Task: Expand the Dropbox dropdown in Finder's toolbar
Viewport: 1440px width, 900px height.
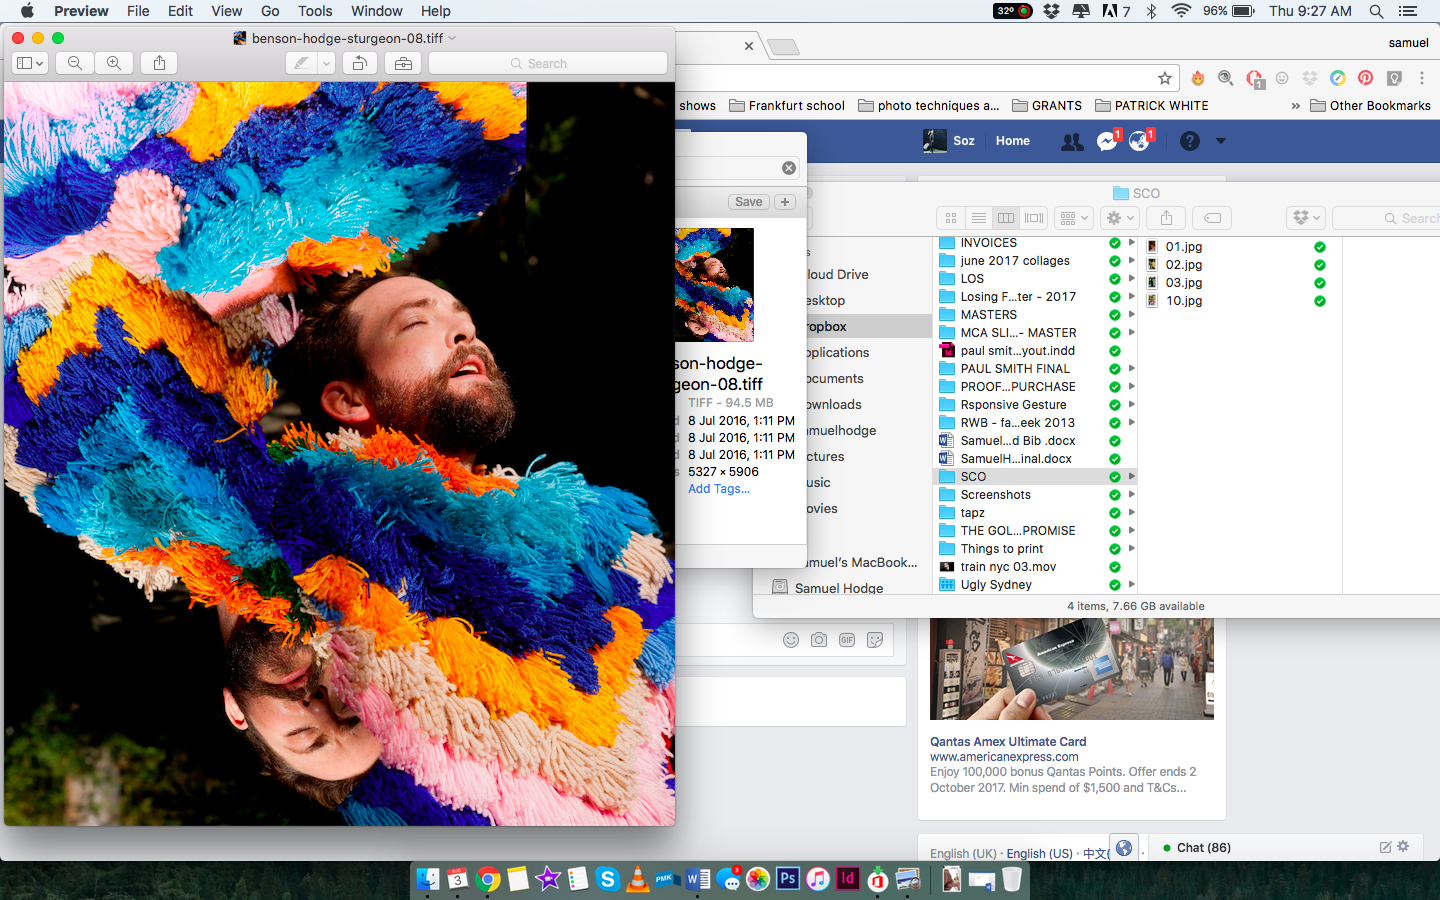Action: click(1306, 218)
